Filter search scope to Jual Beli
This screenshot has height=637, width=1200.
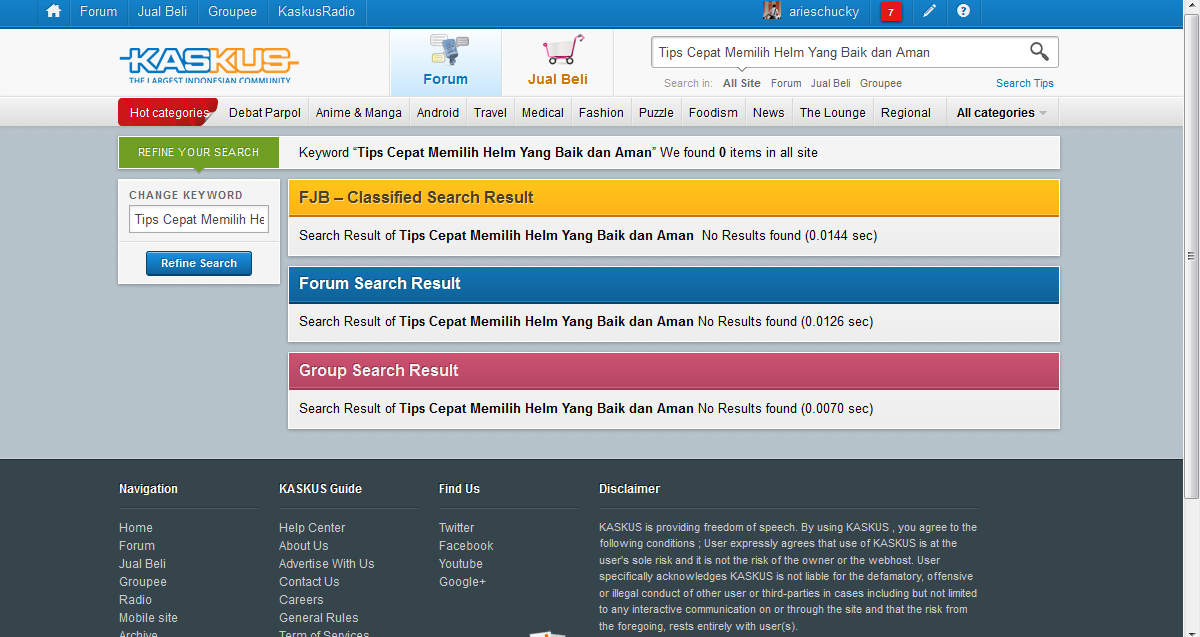click(831, 83)
